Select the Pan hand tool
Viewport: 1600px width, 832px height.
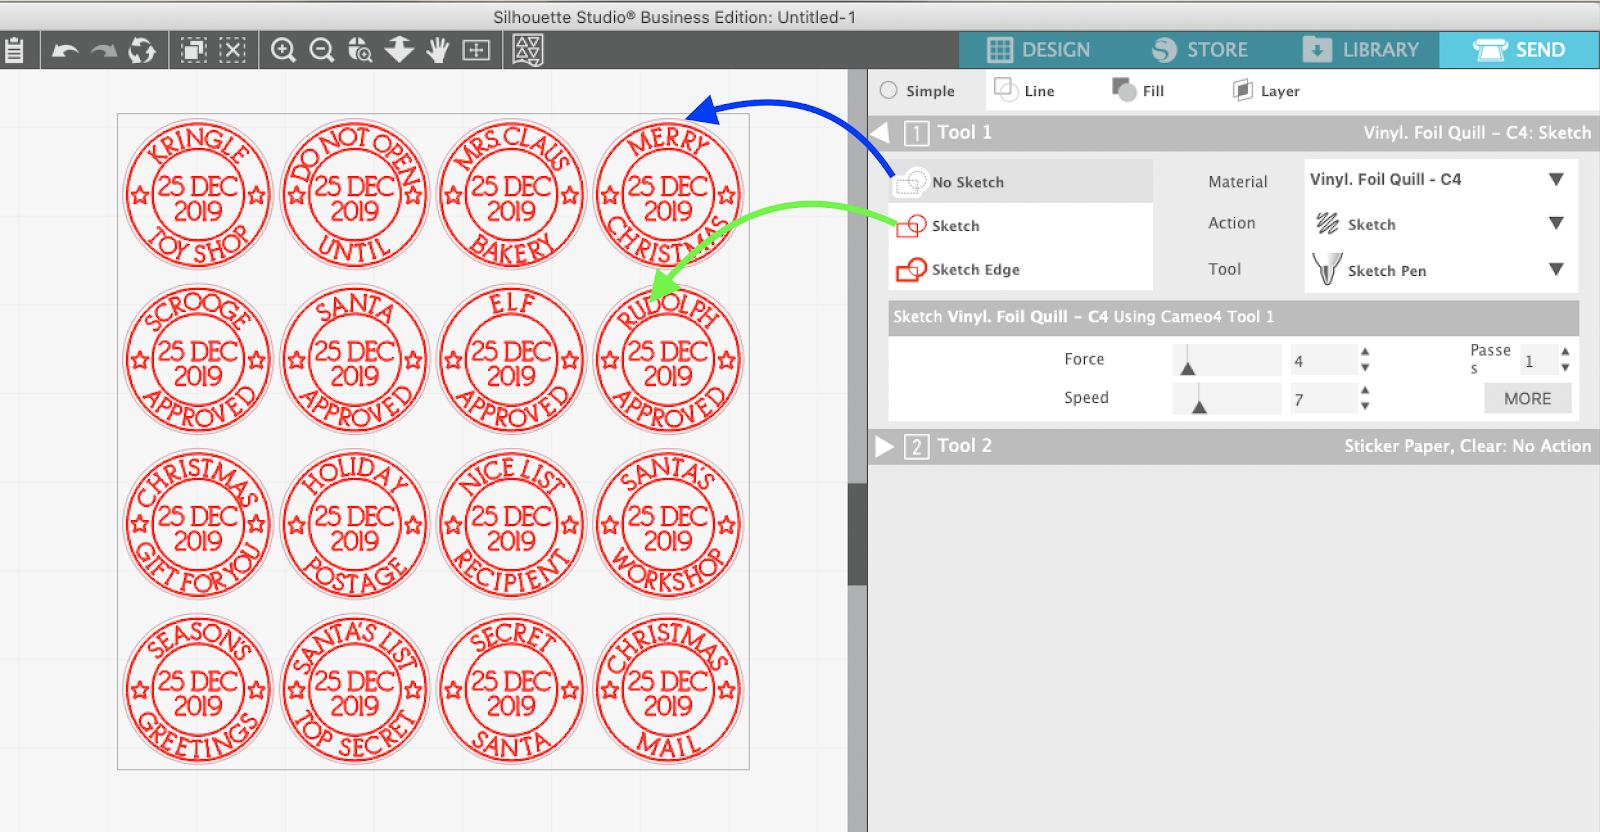(x=437, y=50)
